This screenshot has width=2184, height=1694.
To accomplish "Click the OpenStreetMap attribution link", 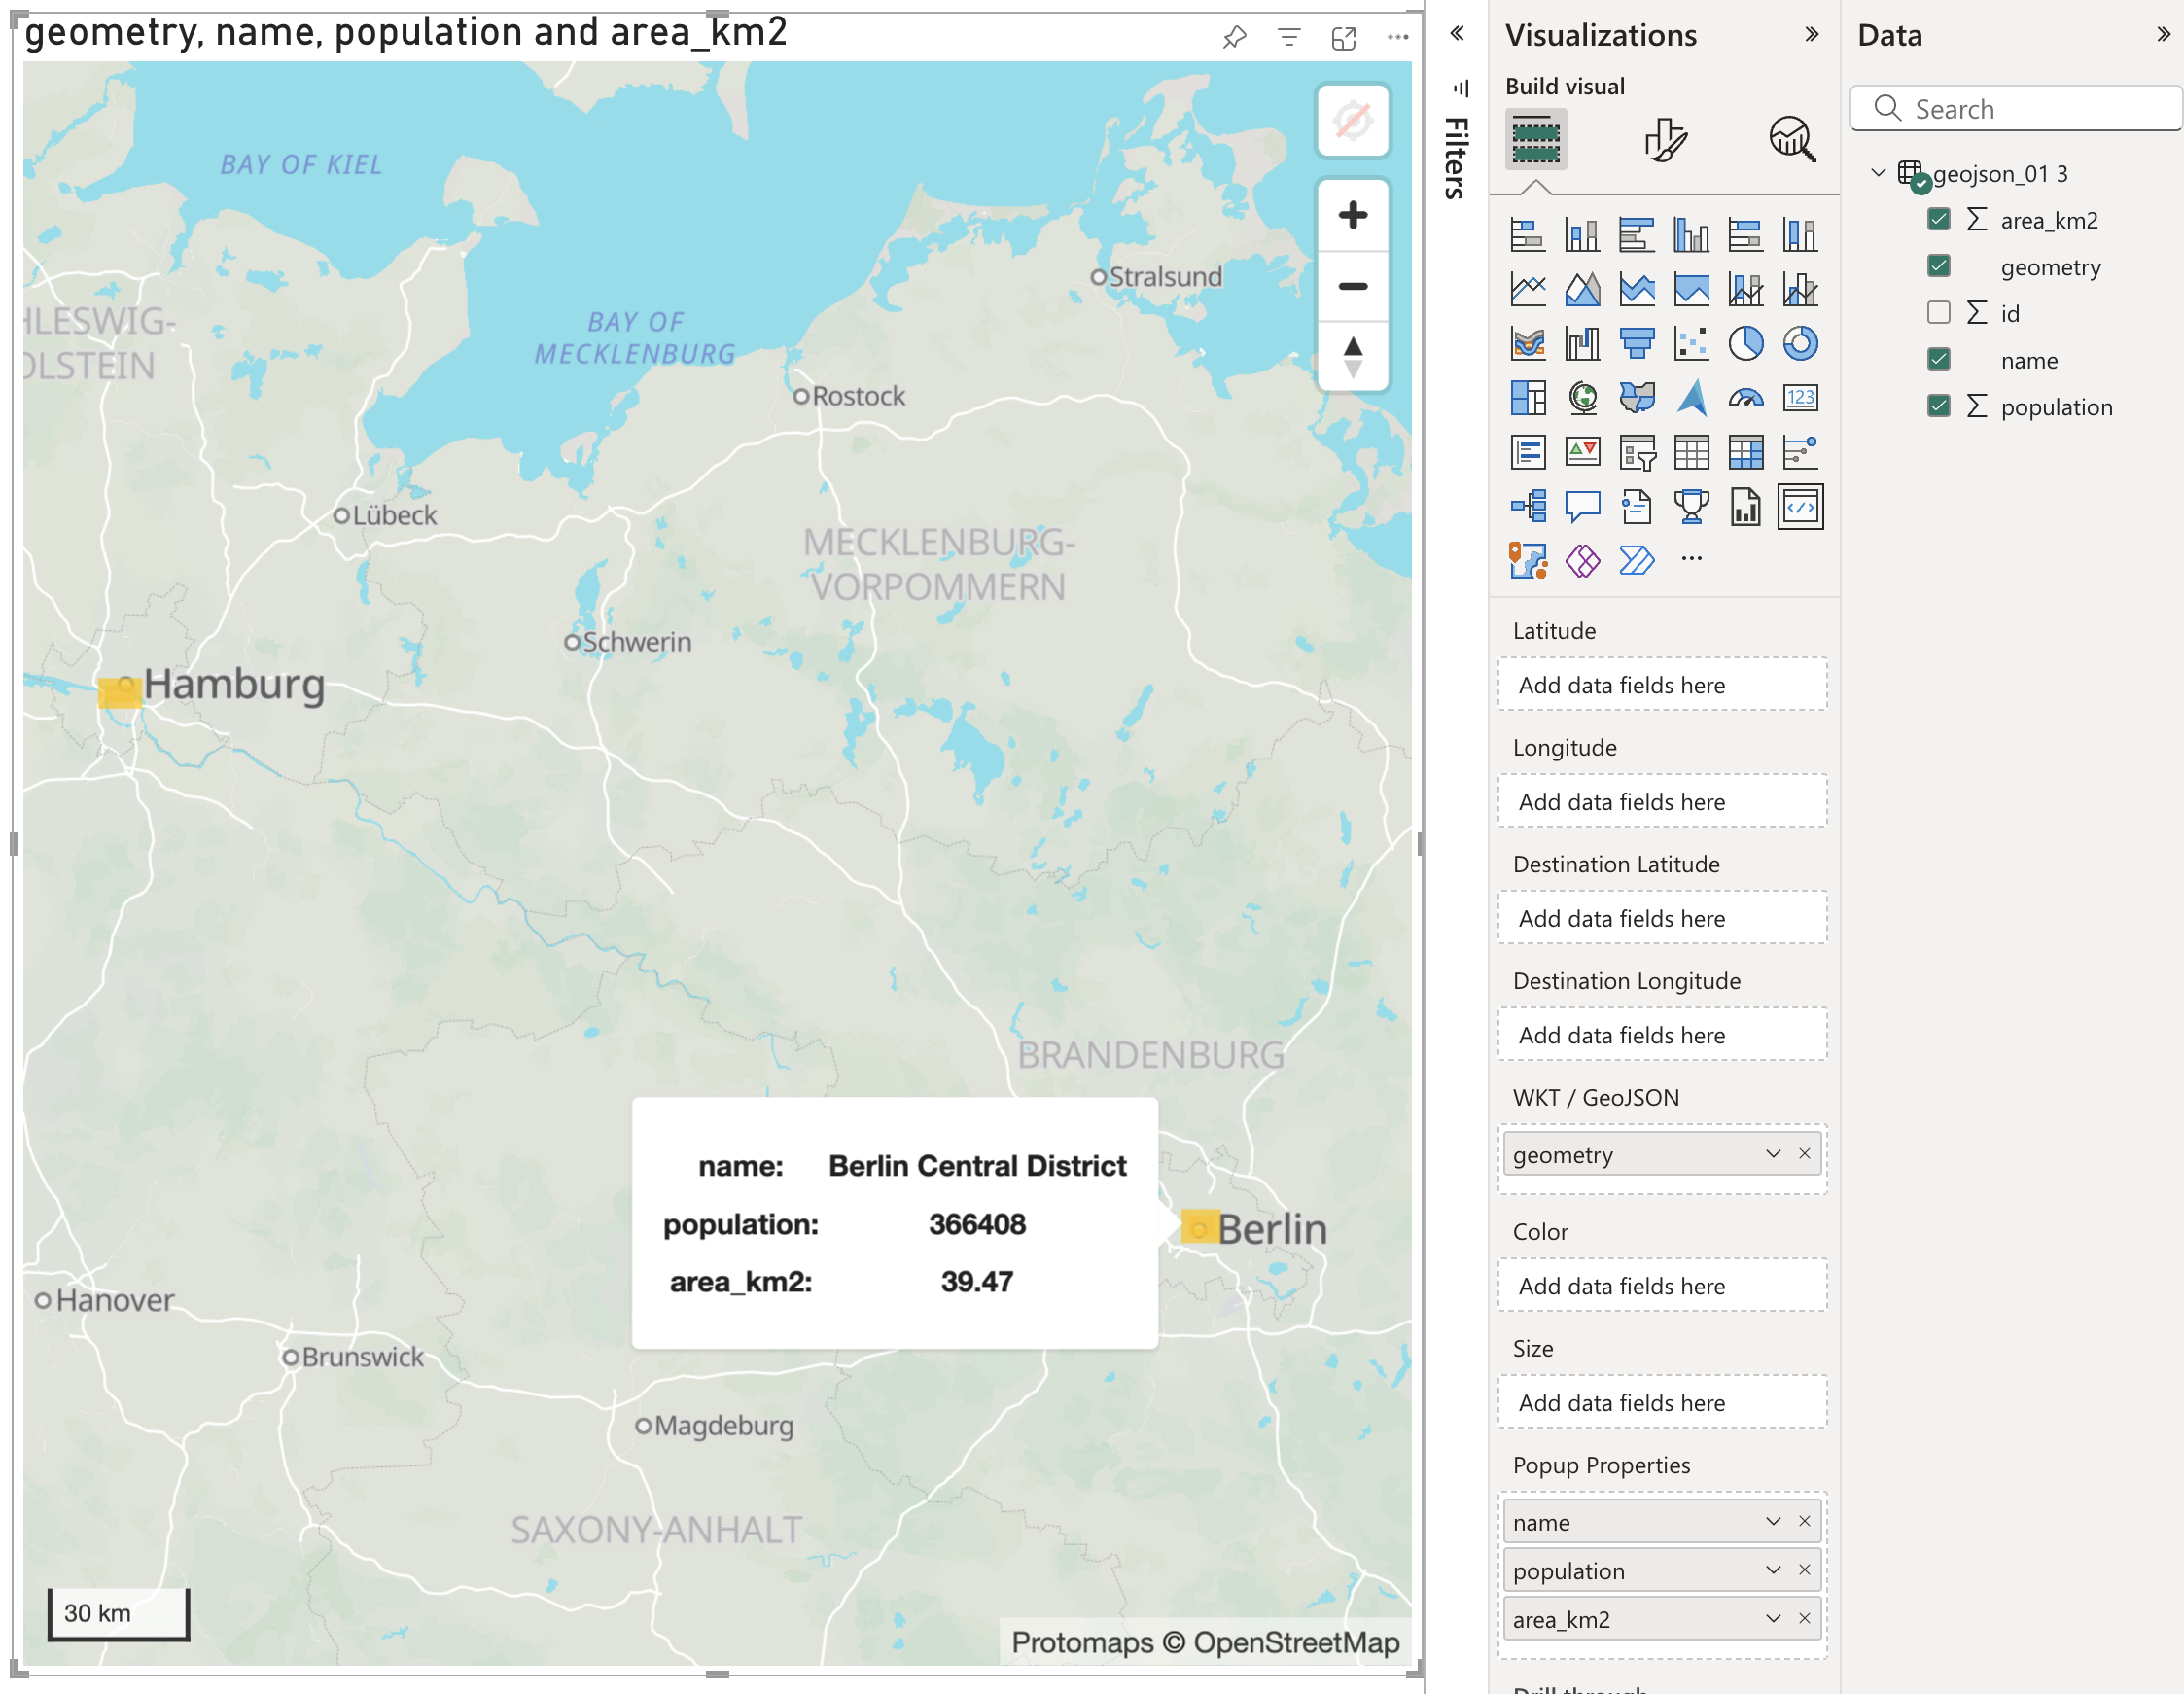I will click(1296, 1642).
